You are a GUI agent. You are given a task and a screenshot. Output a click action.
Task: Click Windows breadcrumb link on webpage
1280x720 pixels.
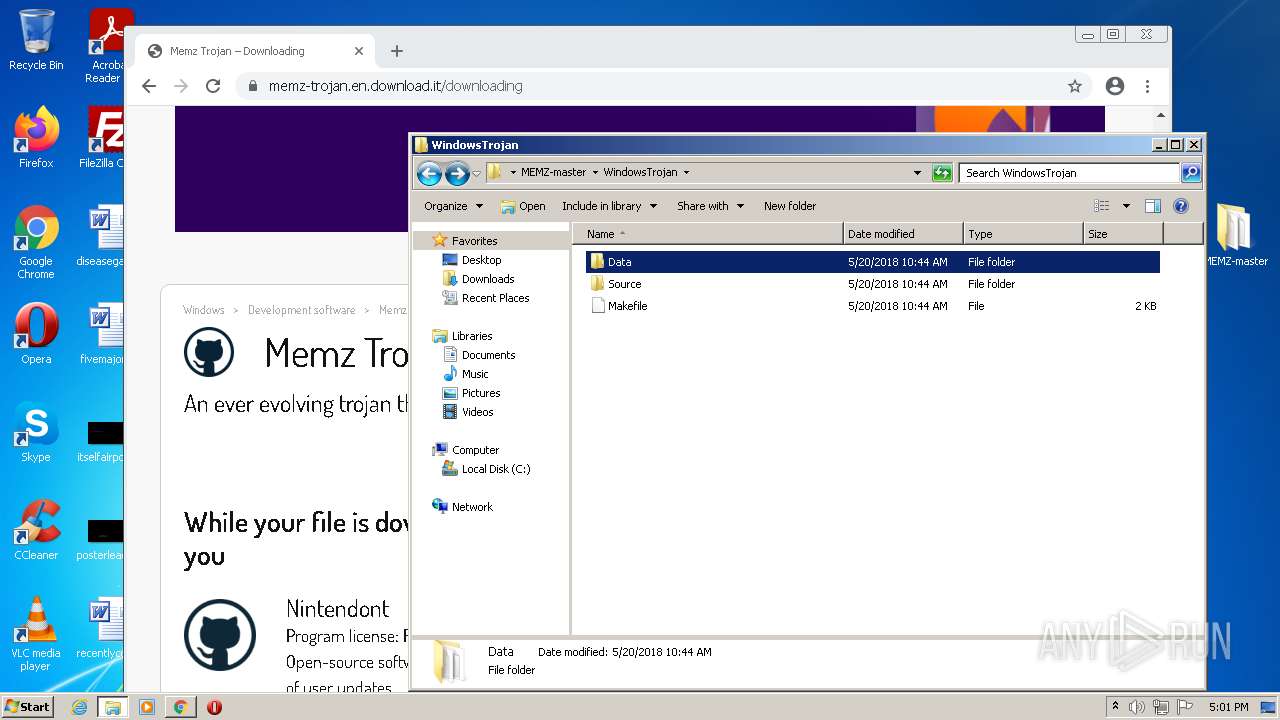point(204,310)
